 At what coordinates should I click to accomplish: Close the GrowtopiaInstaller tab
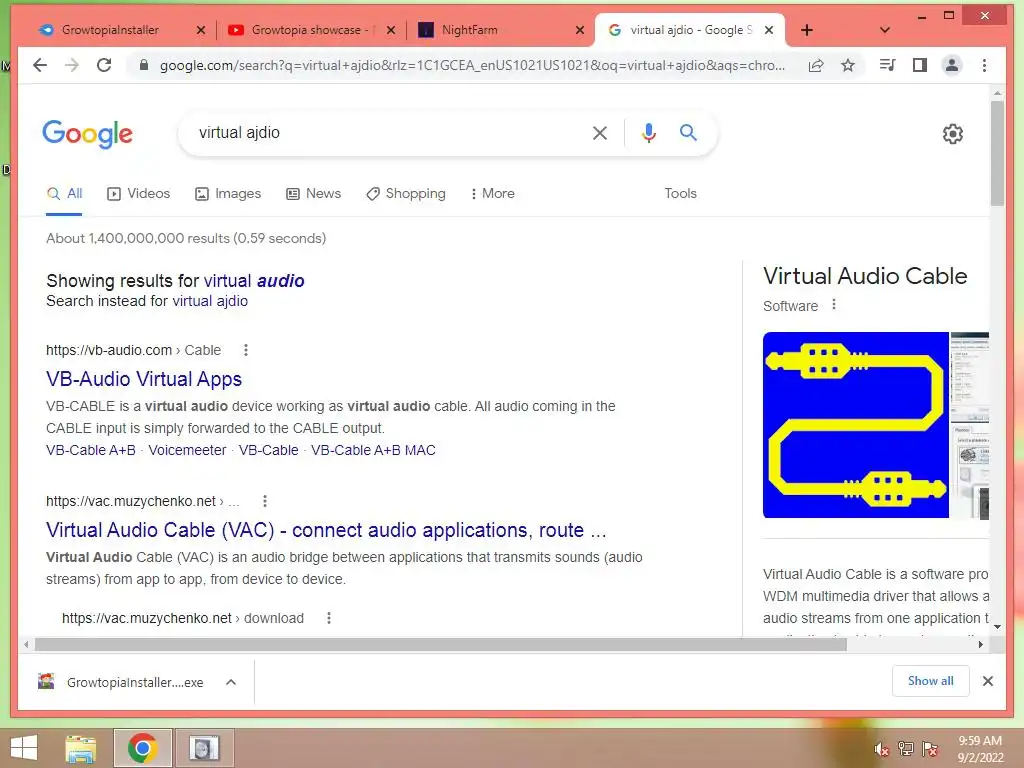coord(201,30)
